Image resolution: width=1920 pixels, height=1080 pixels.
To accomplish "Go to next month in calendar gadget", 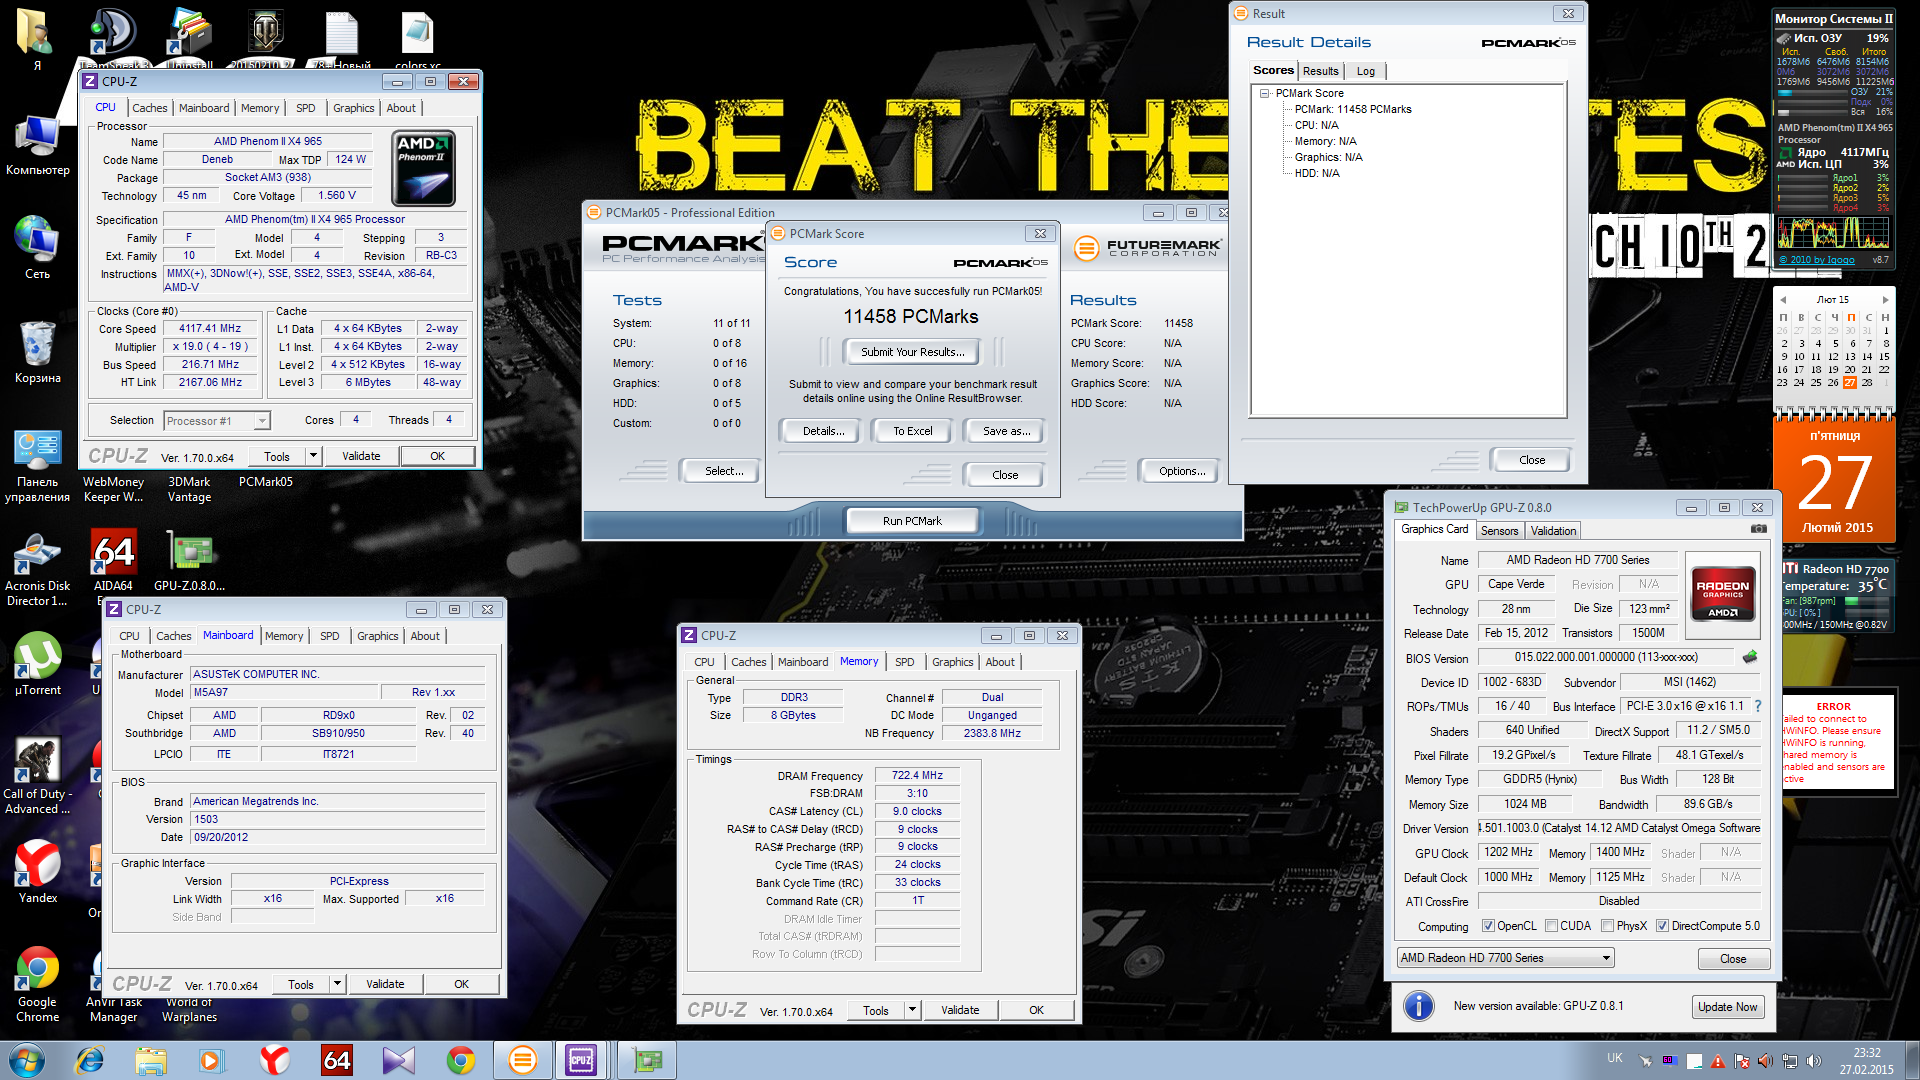I will [1886, 299].
